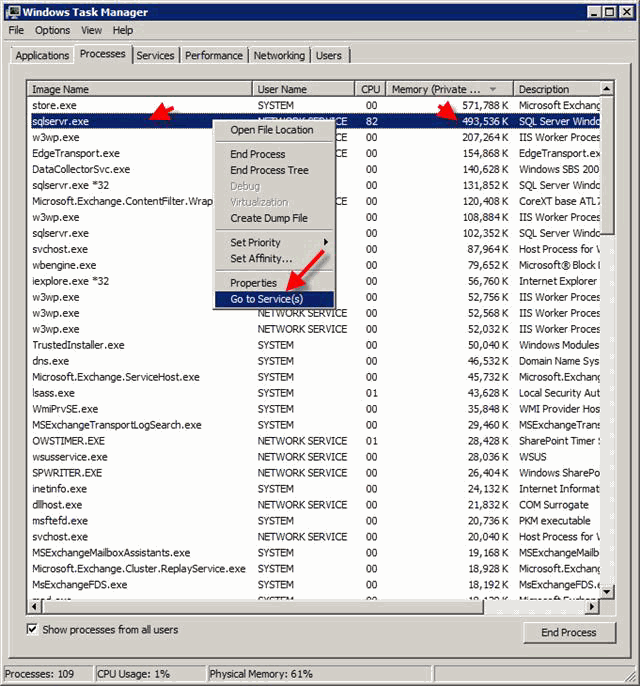Viewport: 640px width, 686px height.
Task: Select the MSExchangeMailboxAssistants.exe process
Action: pos(314,553)
